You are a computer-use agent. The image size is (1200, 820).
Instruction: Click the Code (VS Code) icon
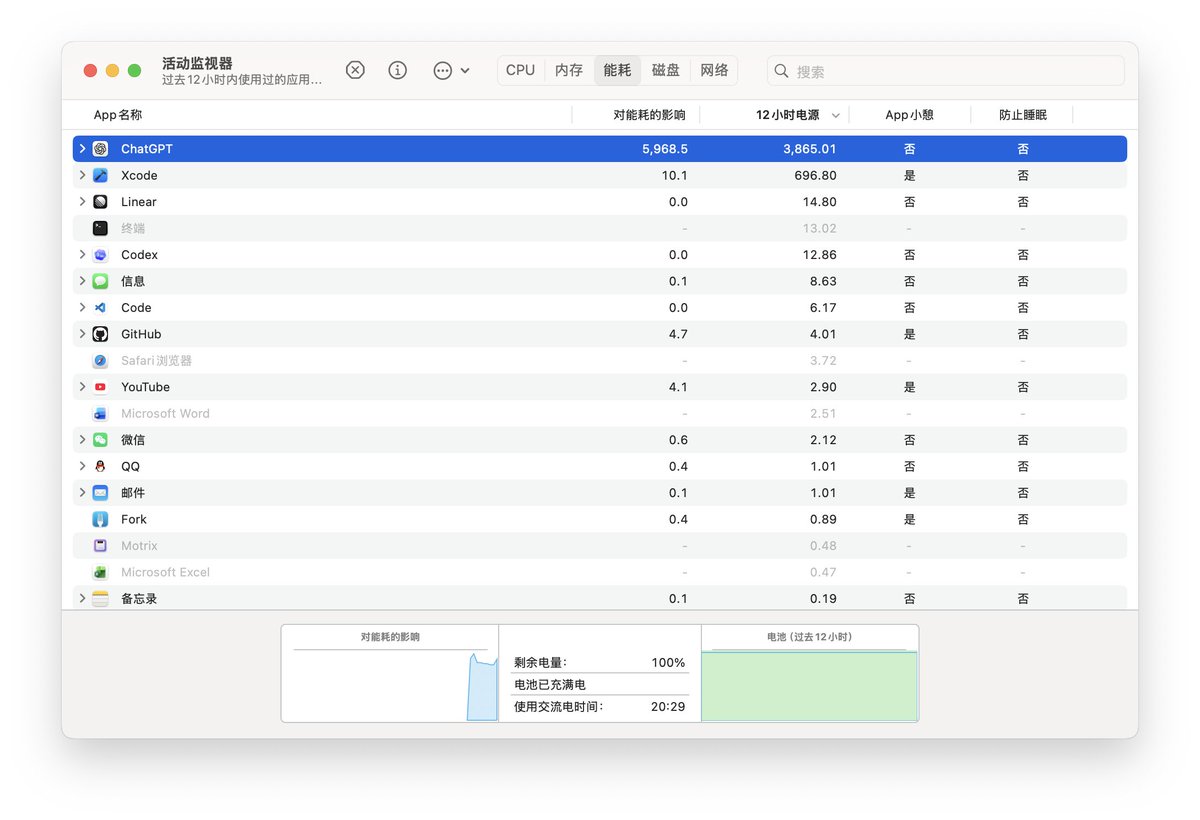coord(100,308)
